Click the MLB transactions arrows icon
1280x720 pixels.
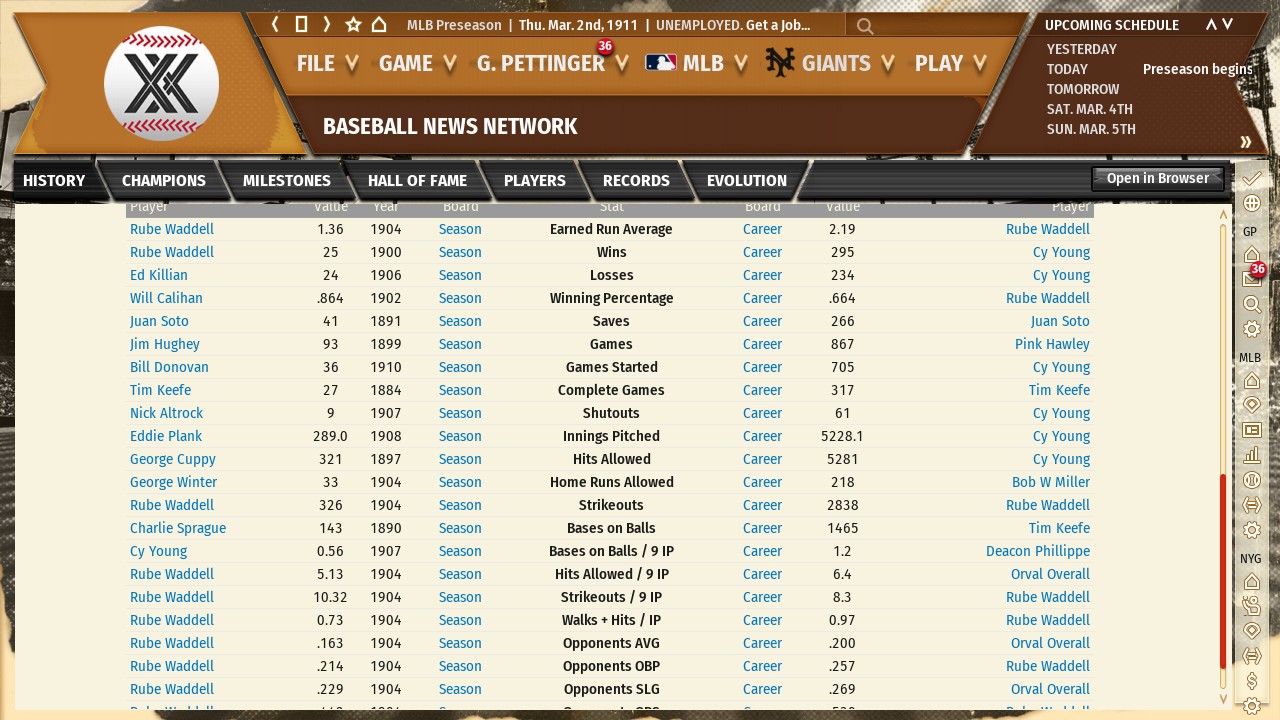pyautogui.click(x=1251, y=505)
